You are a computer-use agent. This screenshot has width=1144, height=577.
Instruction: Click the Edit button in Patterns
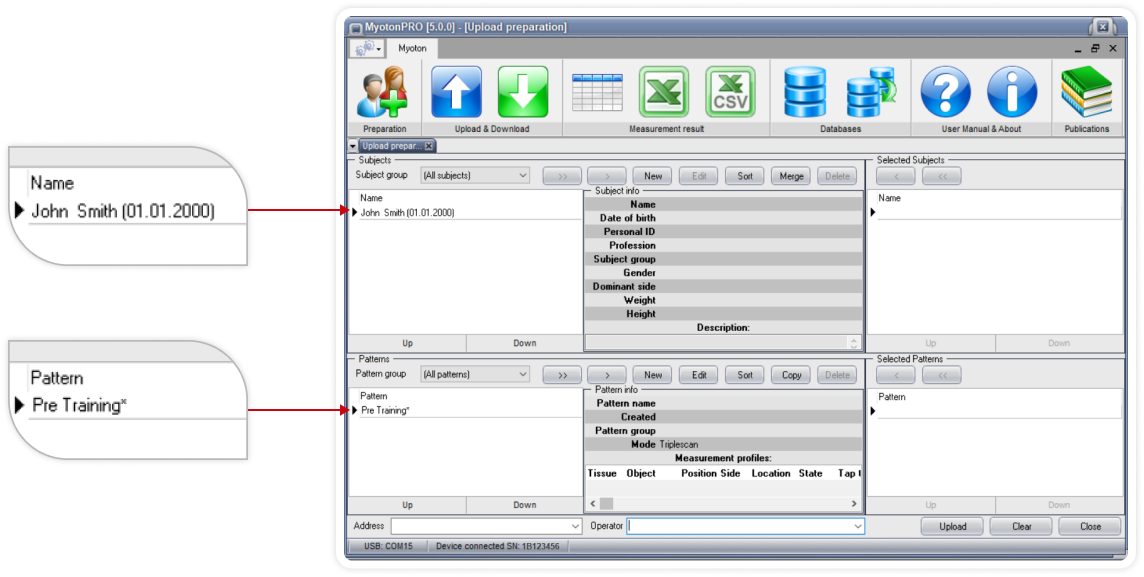click(699, 375)
